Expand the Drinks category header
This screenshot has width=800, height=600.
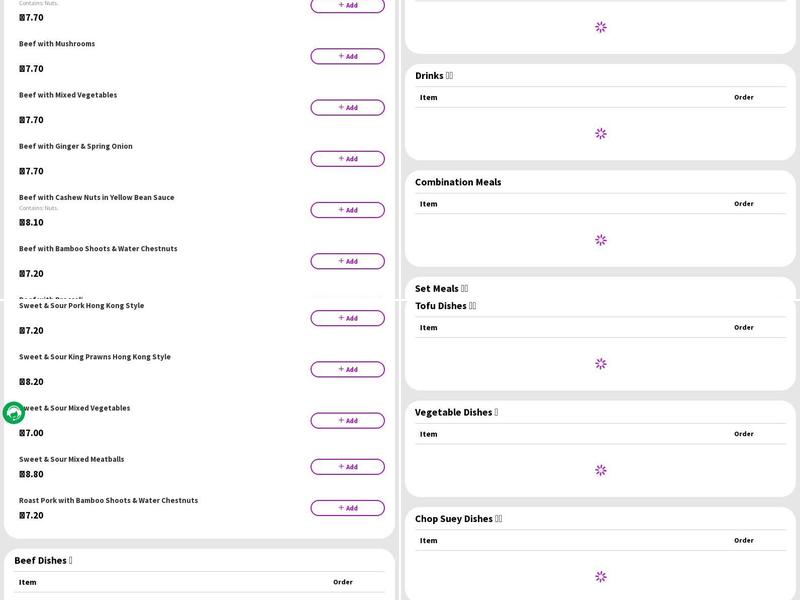pyautogui.click(x=434, y=76)
